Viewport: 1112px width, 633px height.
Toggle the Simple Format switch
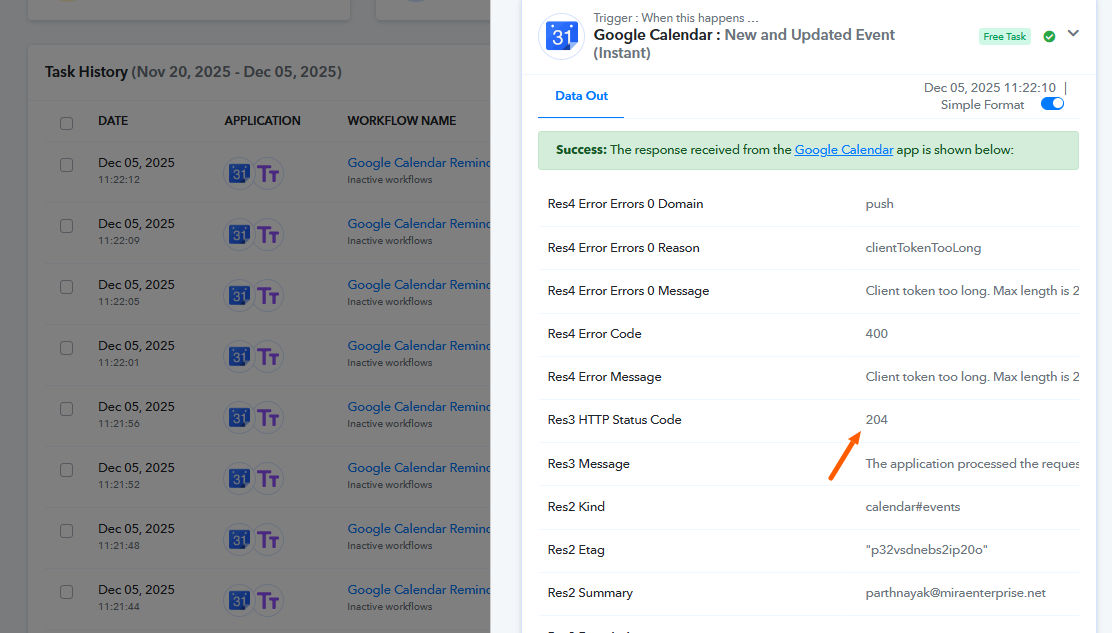[x=1052, y=104]
